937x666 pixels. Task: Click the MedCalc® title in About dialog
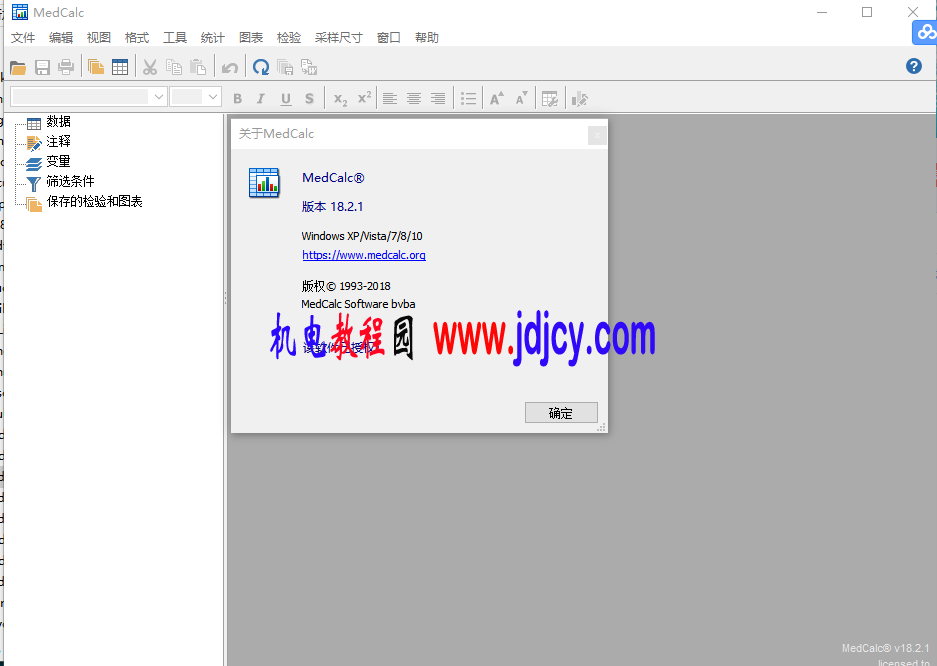tap(333, 178)
